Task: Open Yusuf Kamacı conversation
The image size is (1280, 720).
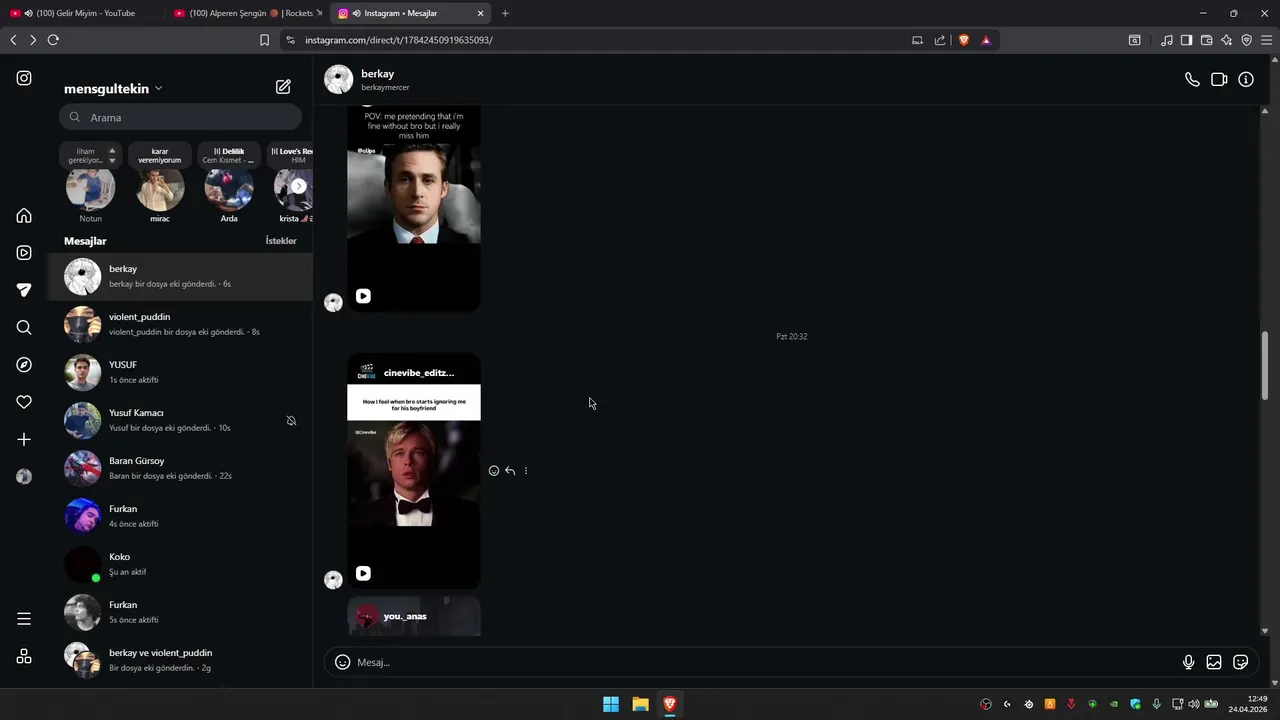Action: click(180, 420)
